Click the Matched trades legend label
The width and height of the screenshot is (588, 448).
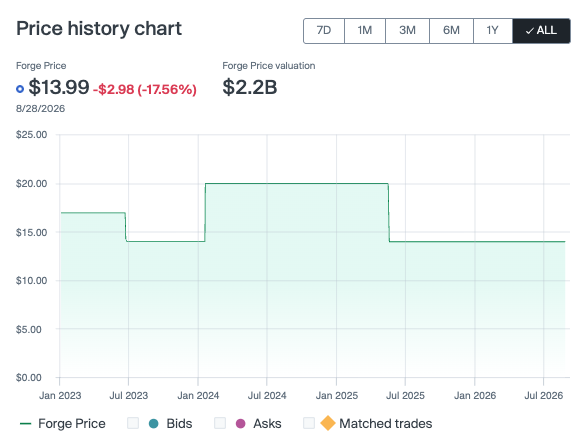tap(386, 424)
